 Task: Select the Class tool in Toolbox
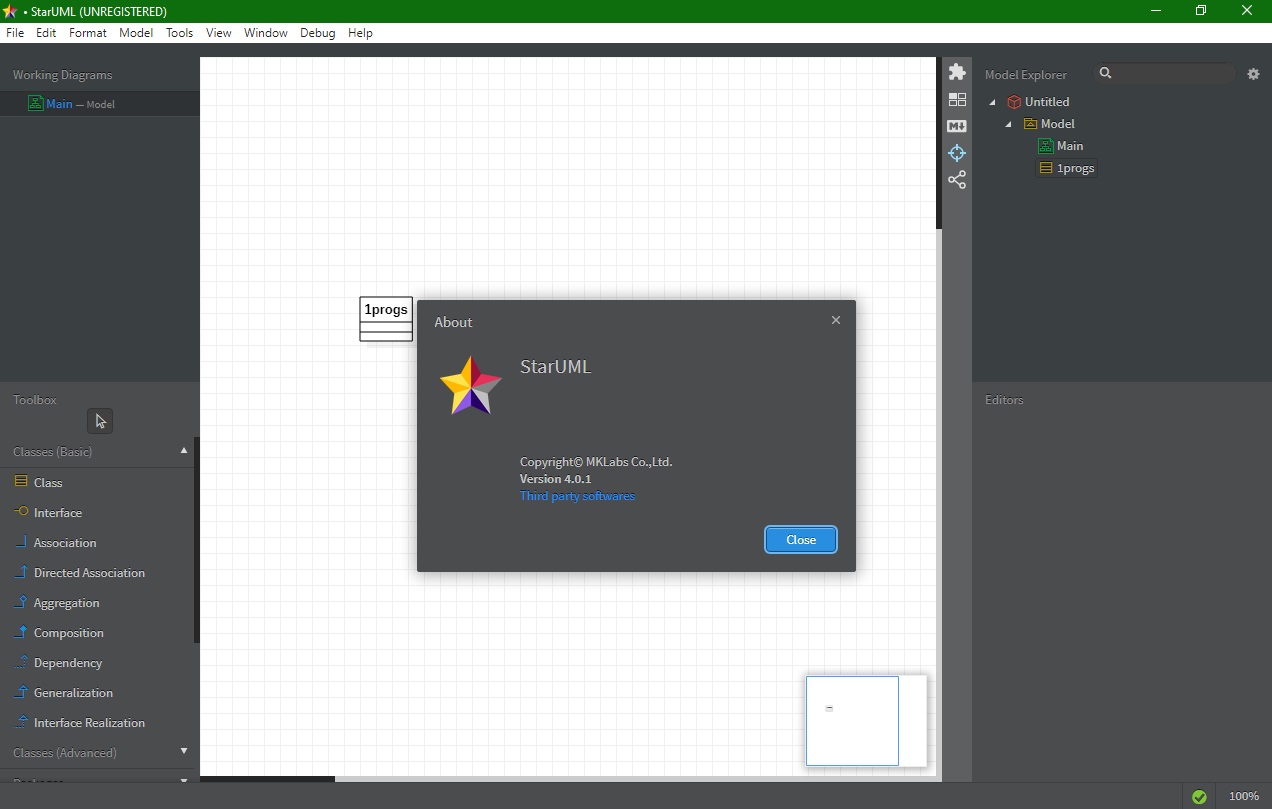point(96,482)
